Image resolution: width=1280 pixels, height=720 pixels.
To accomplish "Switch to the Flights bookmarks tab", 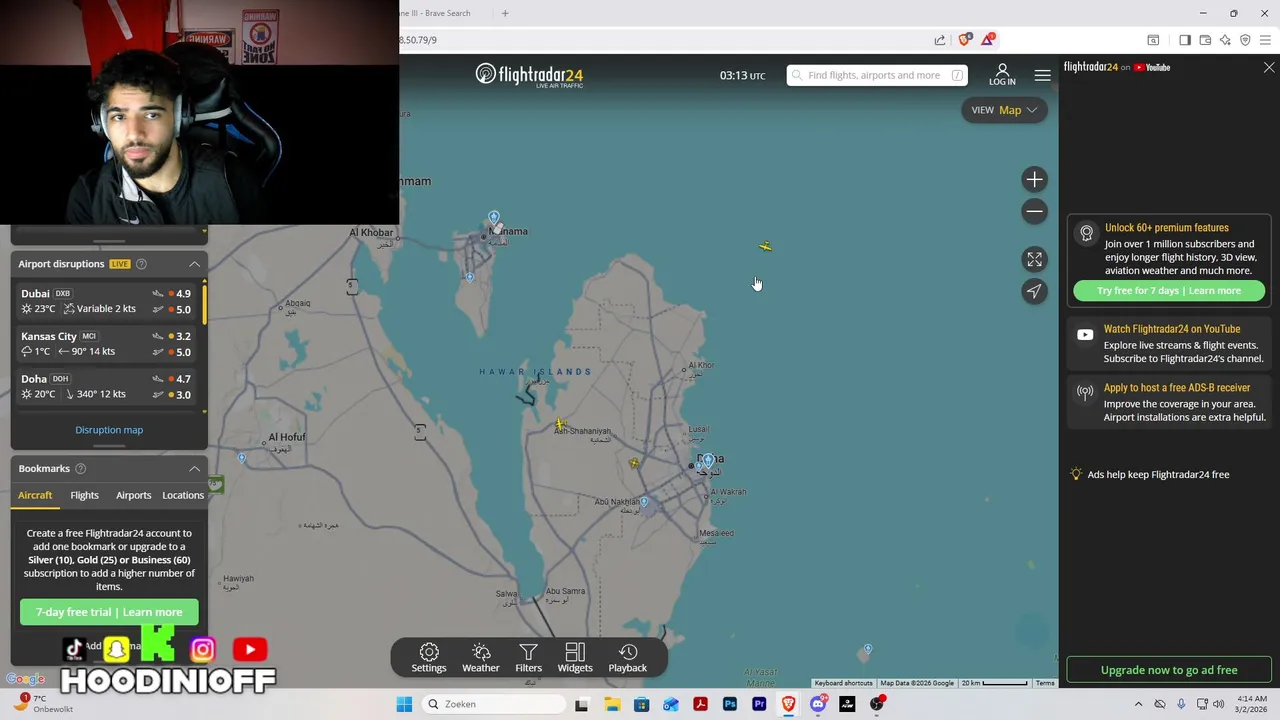I will tap(84, 495).
